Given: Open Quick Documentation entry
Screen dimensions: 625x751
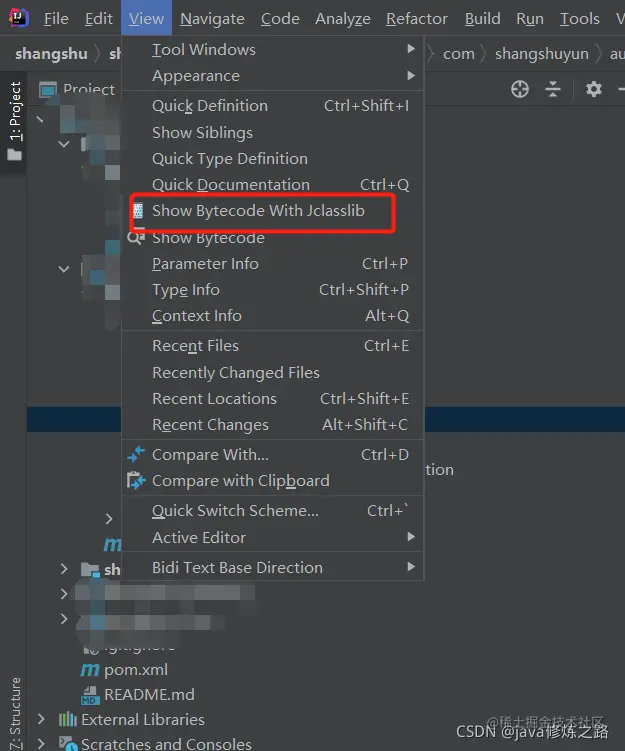Looking at the screenshot, I should [x=273, y=184].
